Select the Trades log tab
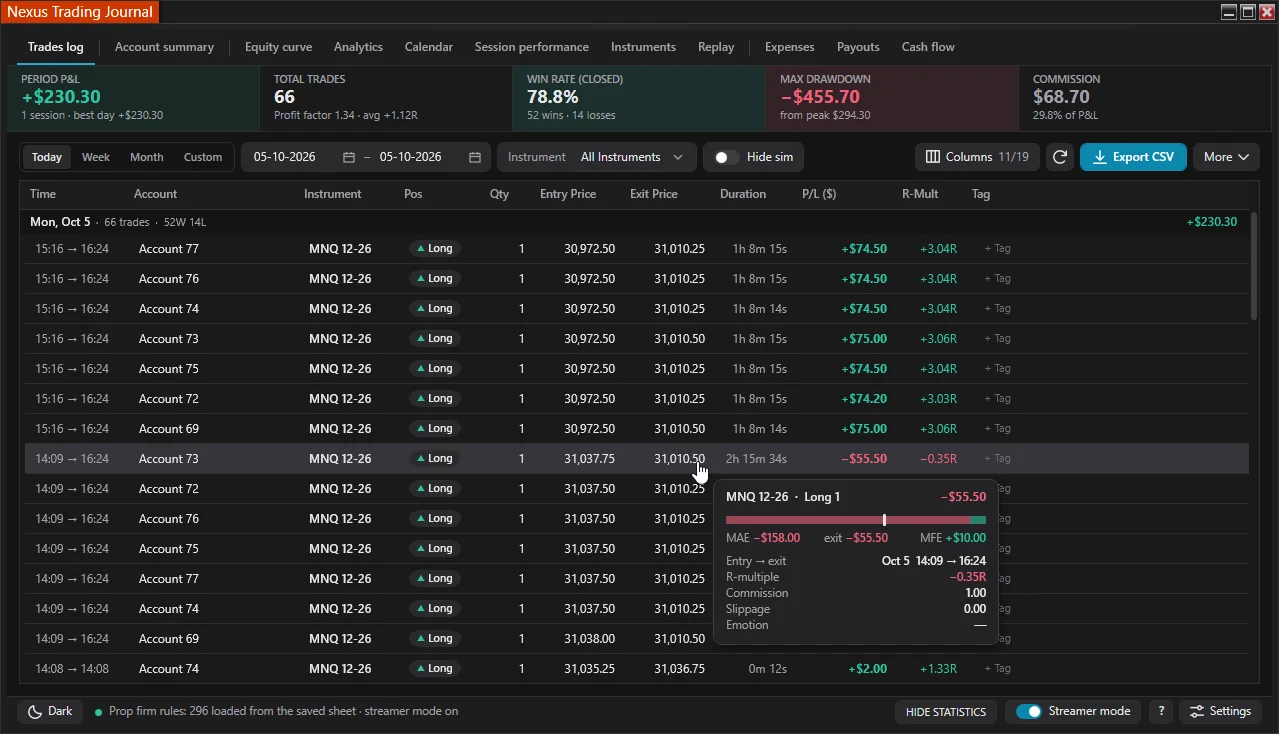This screenshot has height=734, width=1279. tap(56, 47)
